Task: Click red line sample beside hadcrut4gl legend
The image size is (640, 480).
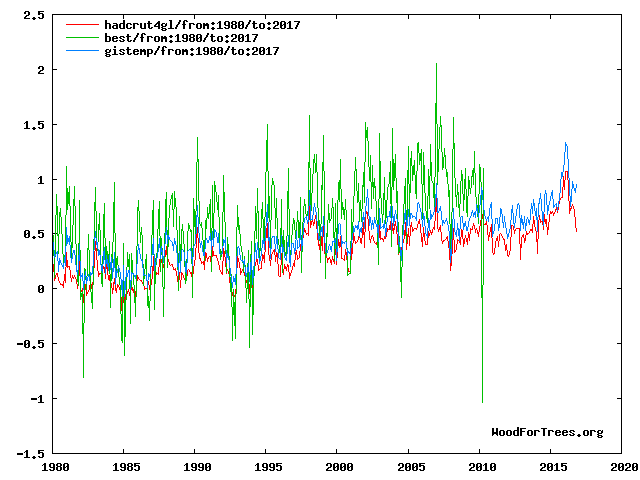Action: tap(82, 24)
